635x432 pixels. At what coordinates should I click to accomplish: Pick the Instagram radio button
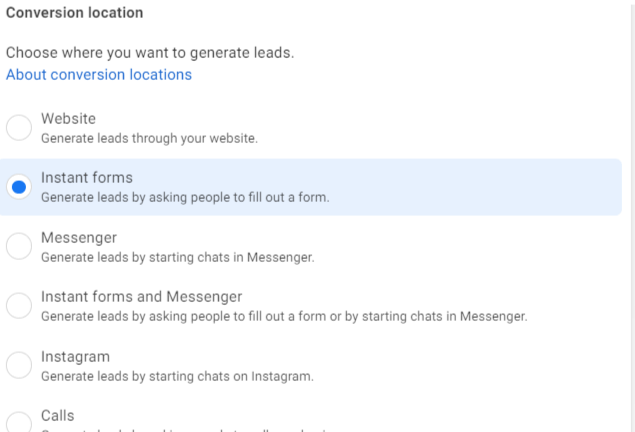point(19,366)
